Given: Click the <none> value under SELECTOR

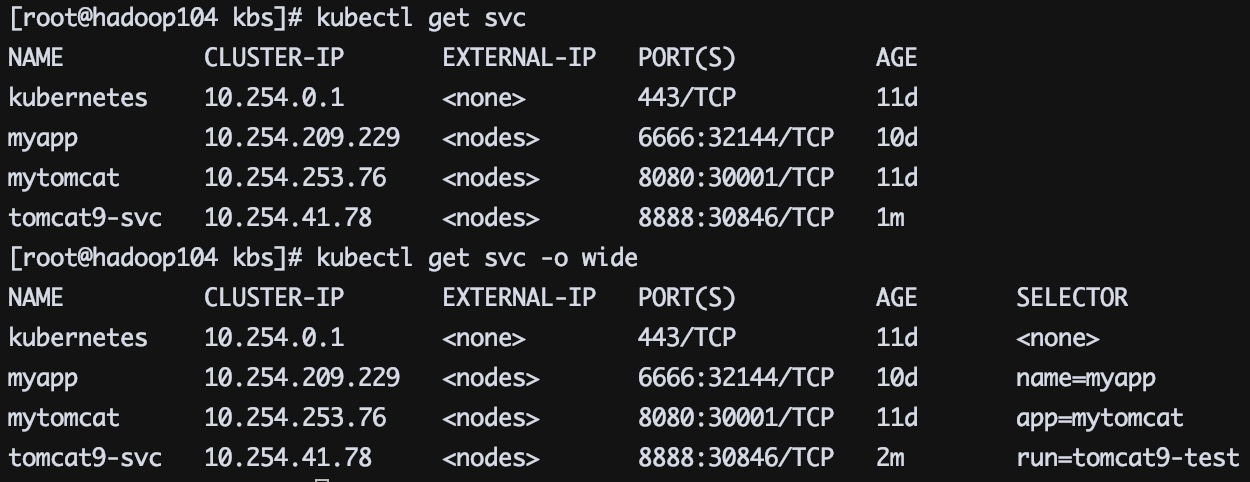Looking at the screenshot, I should tap(1057, 338).
